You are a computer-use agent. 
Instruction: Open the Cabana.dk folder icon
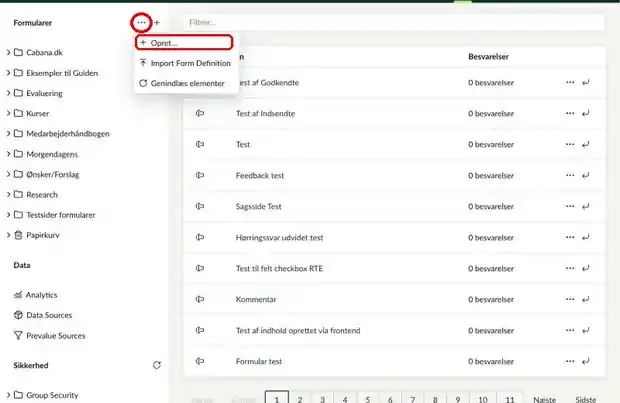18,52
